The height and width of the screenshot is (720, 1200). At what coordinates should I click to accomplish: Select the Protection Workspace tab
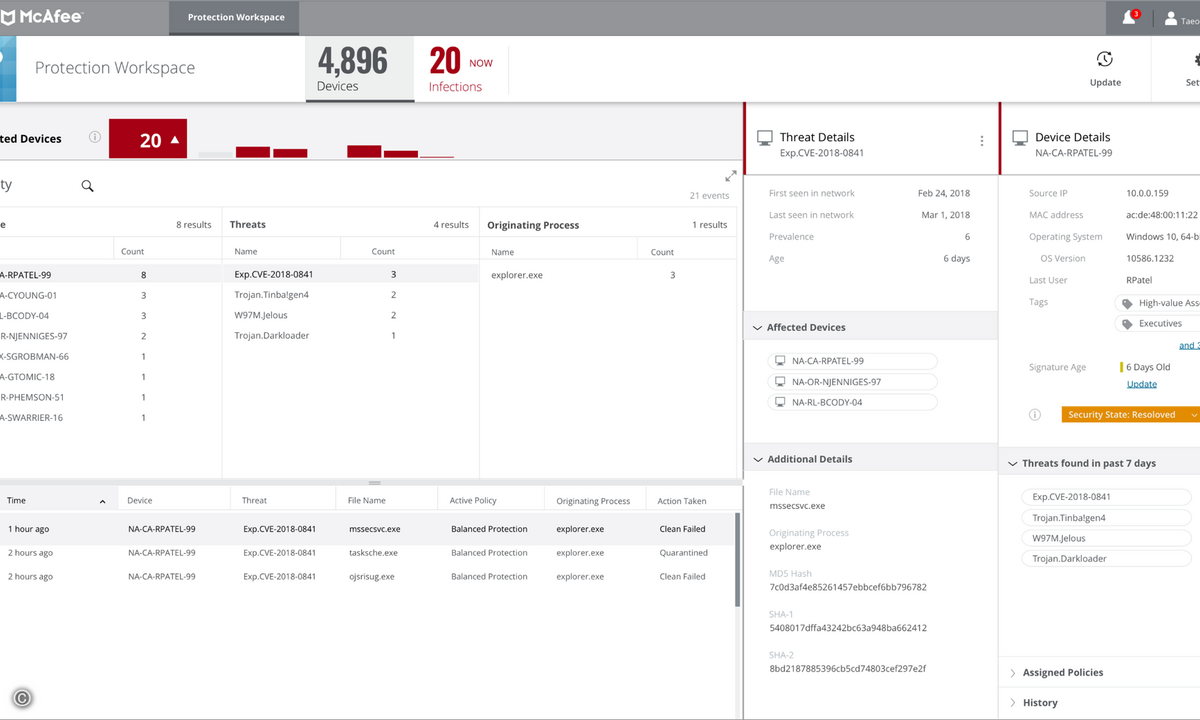tap(236, 17)
